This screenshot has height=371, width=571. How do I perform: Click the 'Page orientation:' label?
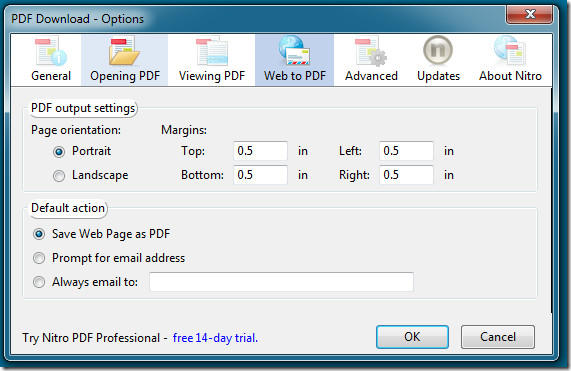(x=76, y=130)
